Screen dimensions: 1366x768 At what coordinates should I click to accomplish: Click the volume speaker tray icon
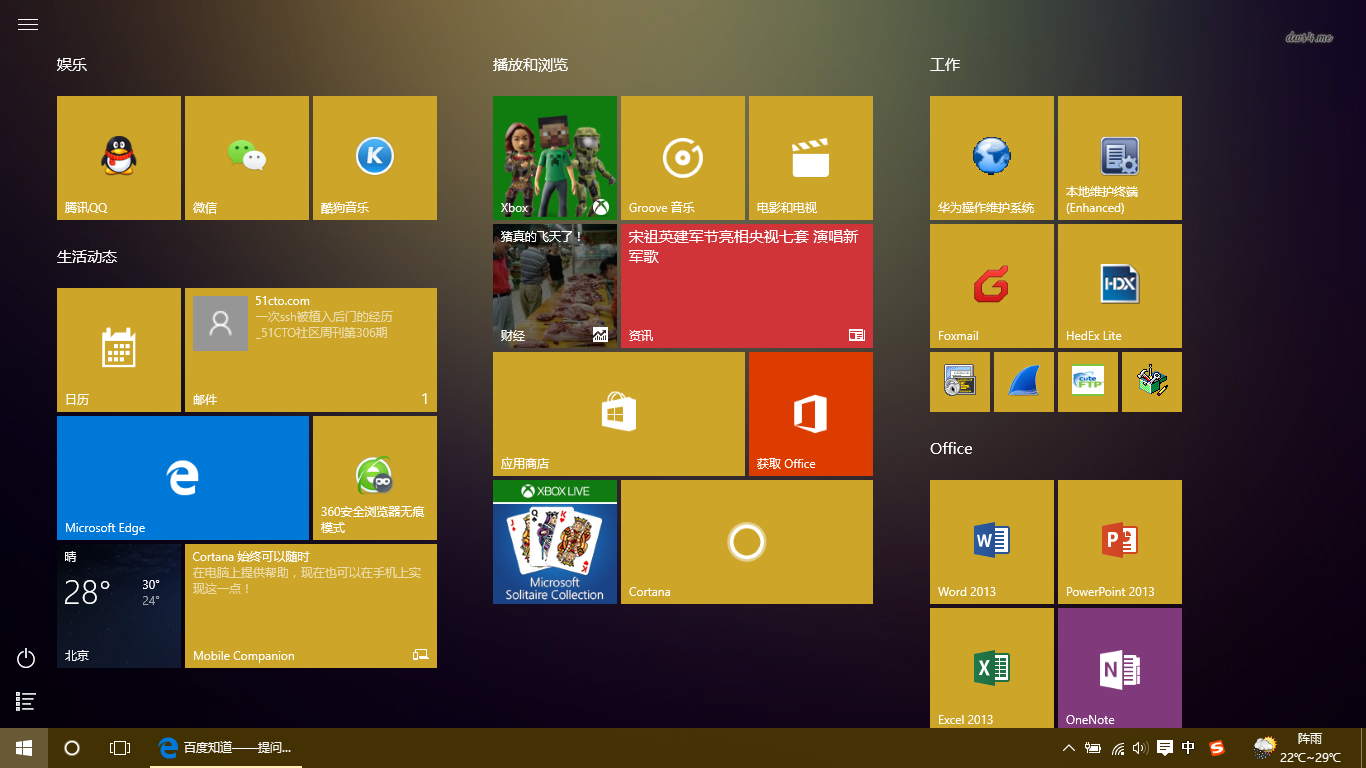tap(1141, 748)
